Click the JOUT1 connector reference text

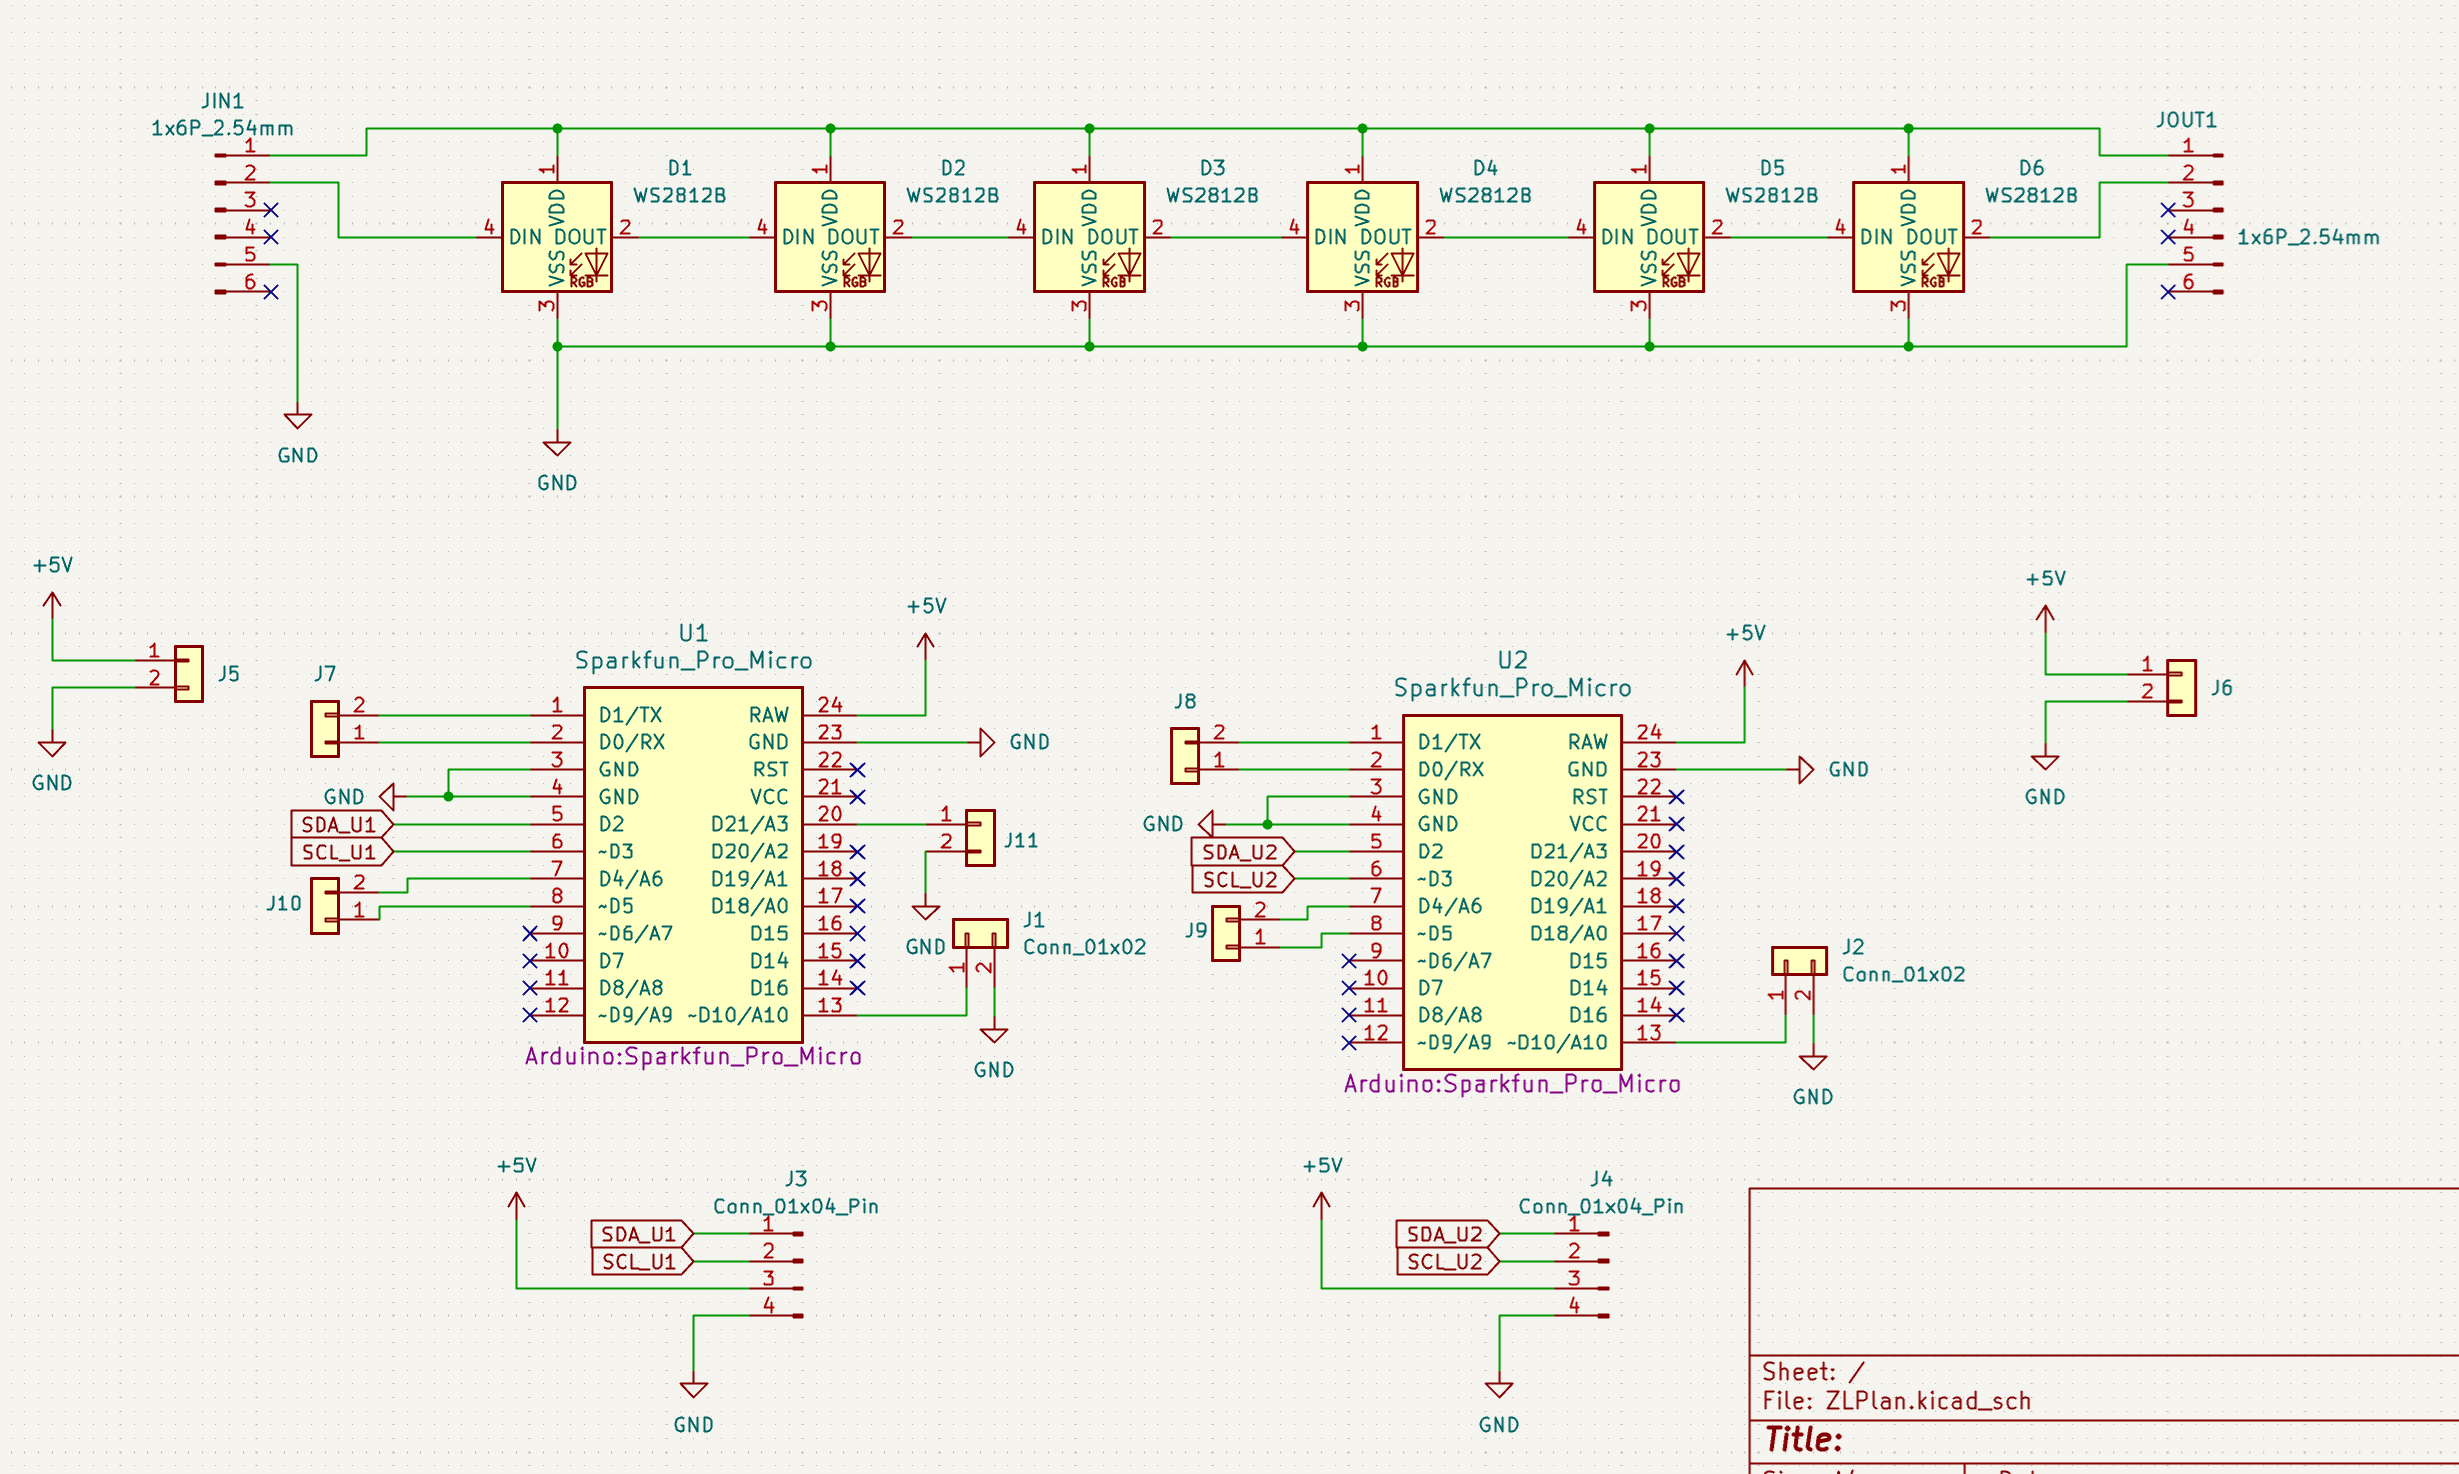2185,120
